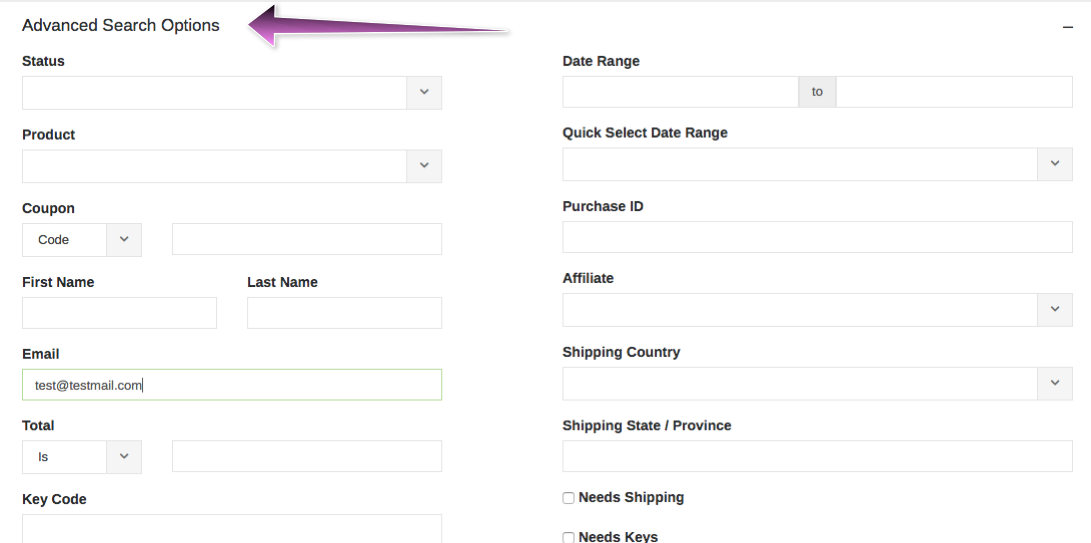1091x543 pixels.
Task: Click the Key Code text field
Action: pyautogui.click(x=232, y=528)
